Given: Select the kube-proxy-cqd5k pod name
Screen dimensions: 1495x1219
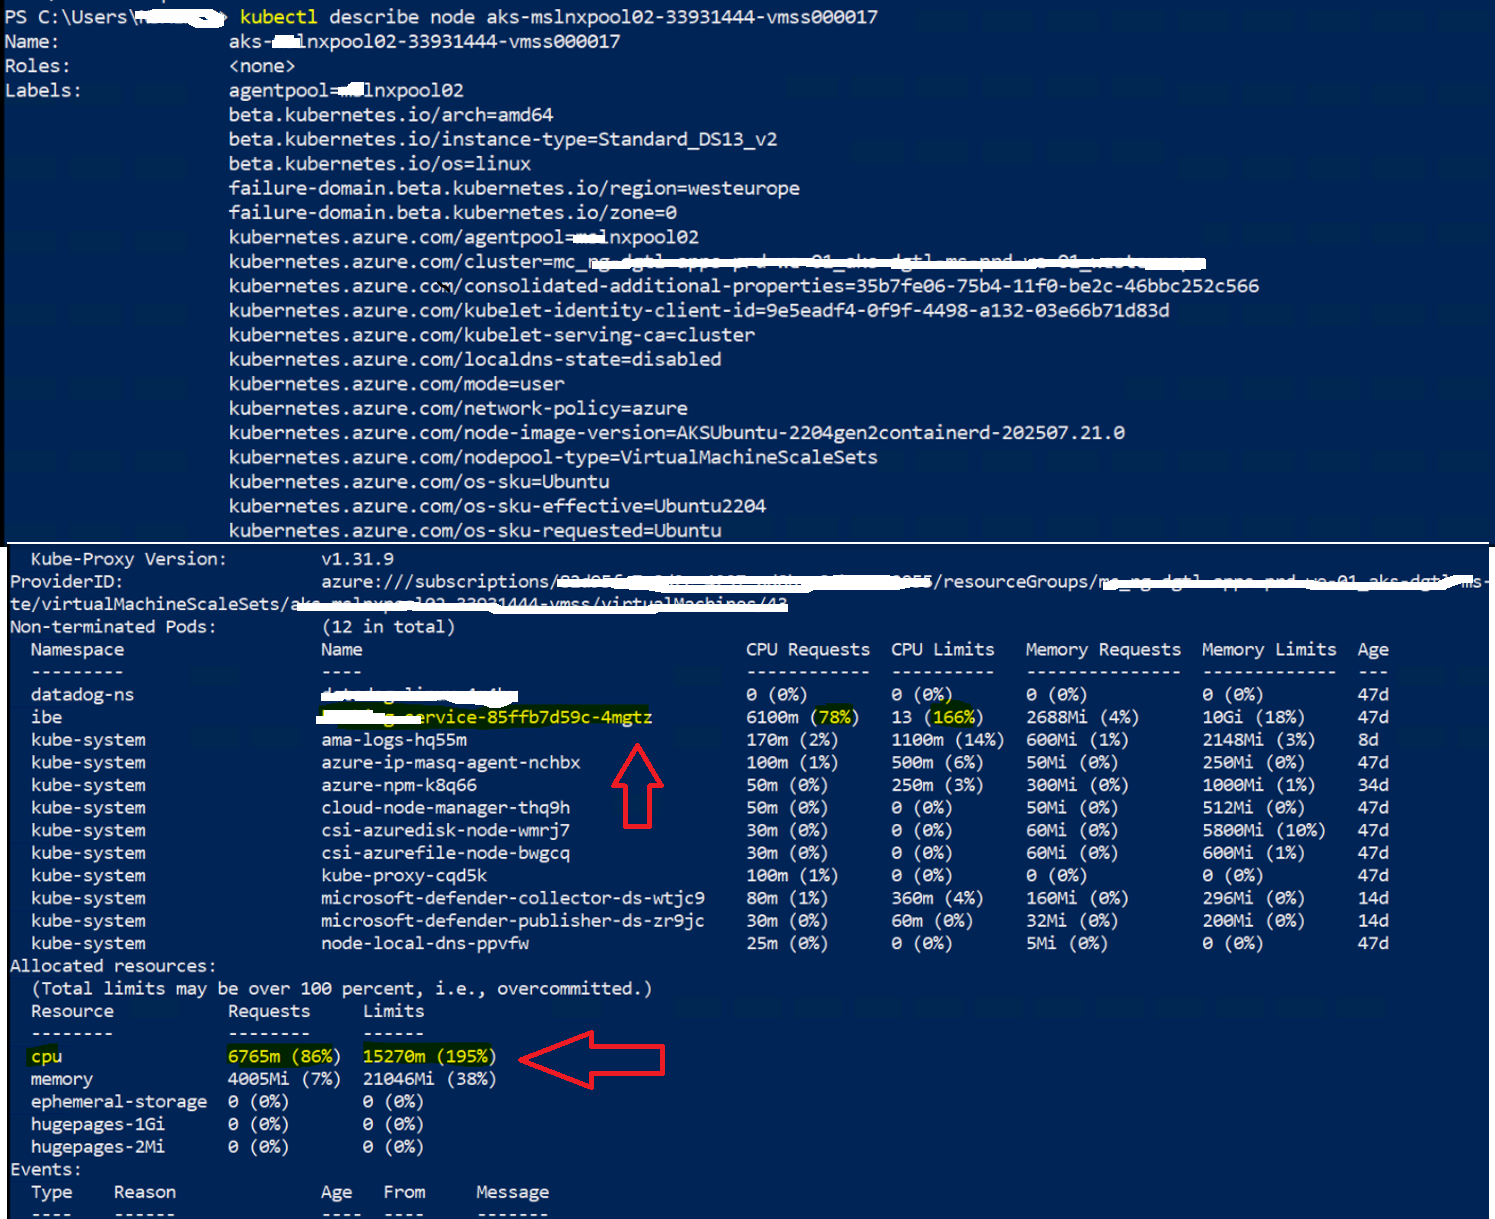Looking at the screenshot, I should point(403,875).
